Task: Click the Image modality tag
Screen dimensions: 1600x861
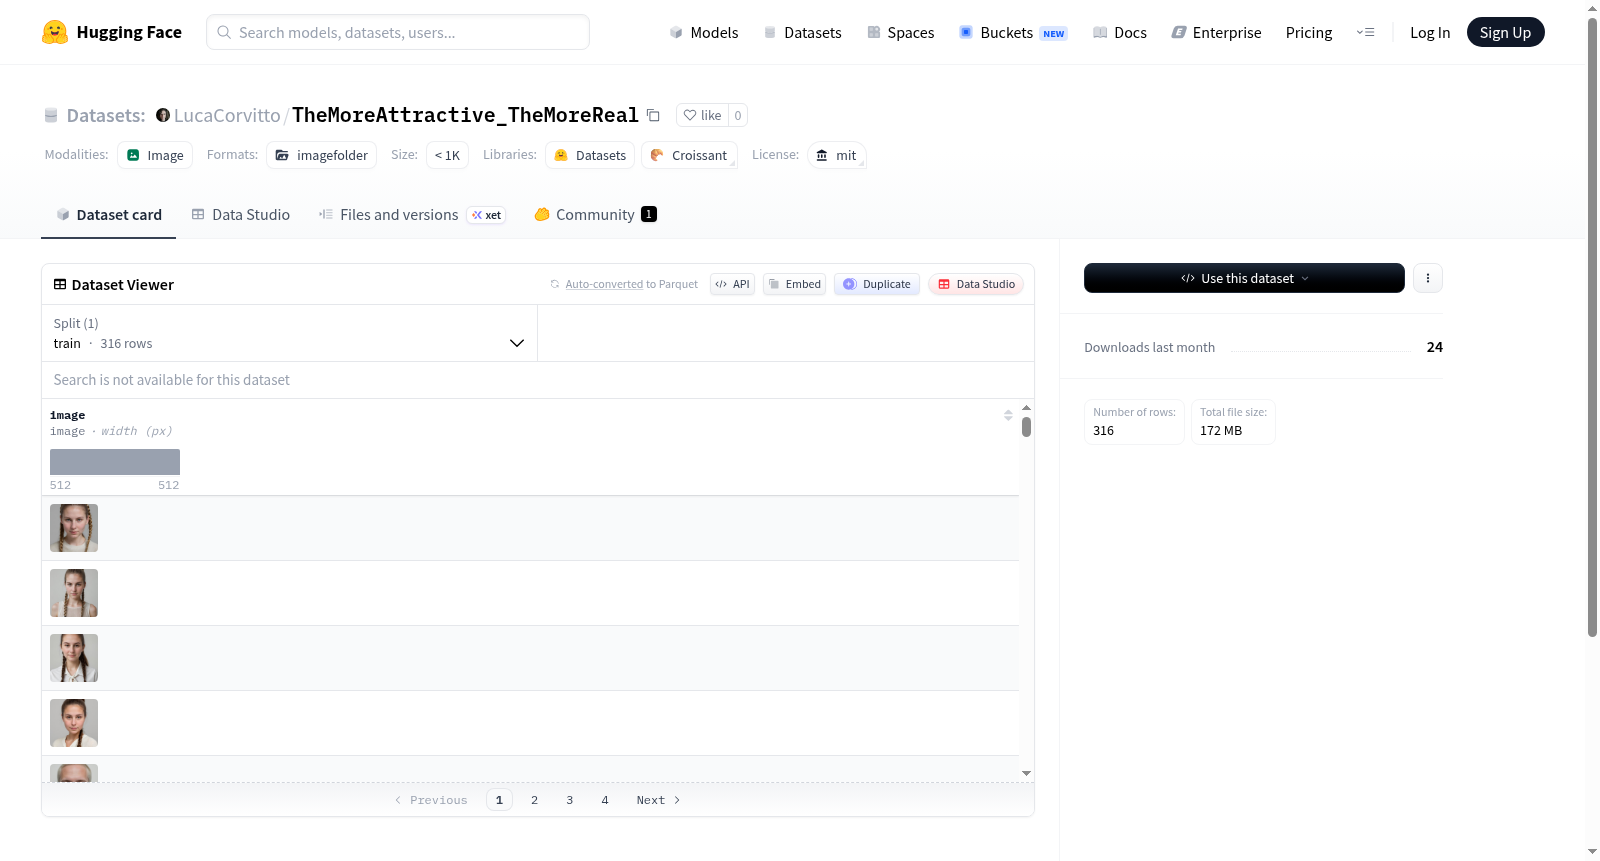Action: 155,155
